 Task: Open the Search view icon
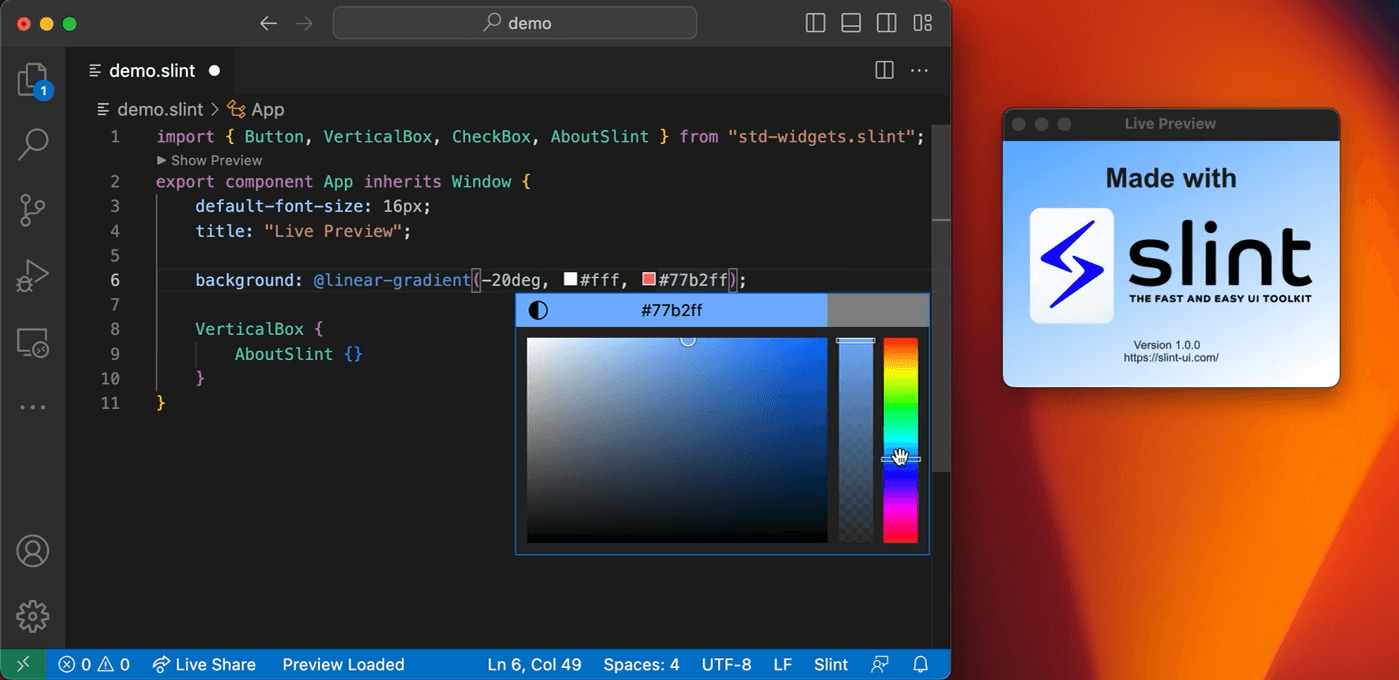coord(33,145)
